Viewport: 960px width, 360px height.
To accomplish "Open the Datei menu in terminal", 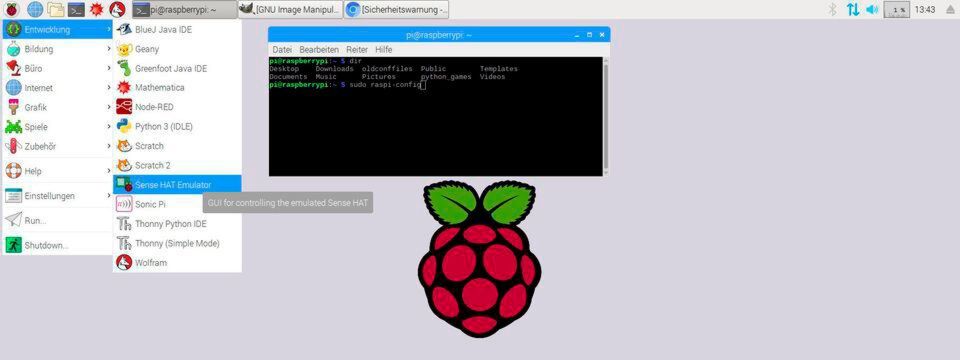I will pos(282,50).
